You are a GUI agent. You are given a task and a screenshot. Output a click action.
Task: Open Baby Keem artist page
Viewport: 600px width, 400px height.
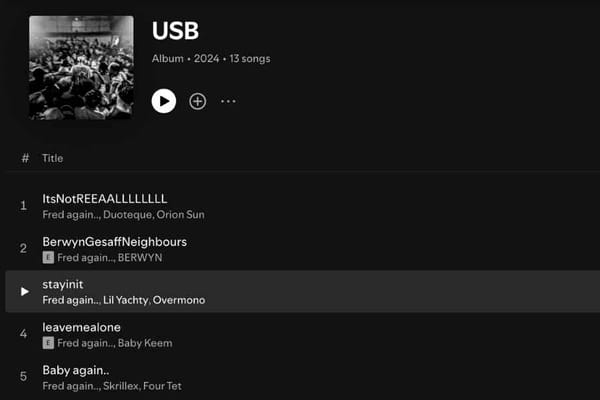145,343
